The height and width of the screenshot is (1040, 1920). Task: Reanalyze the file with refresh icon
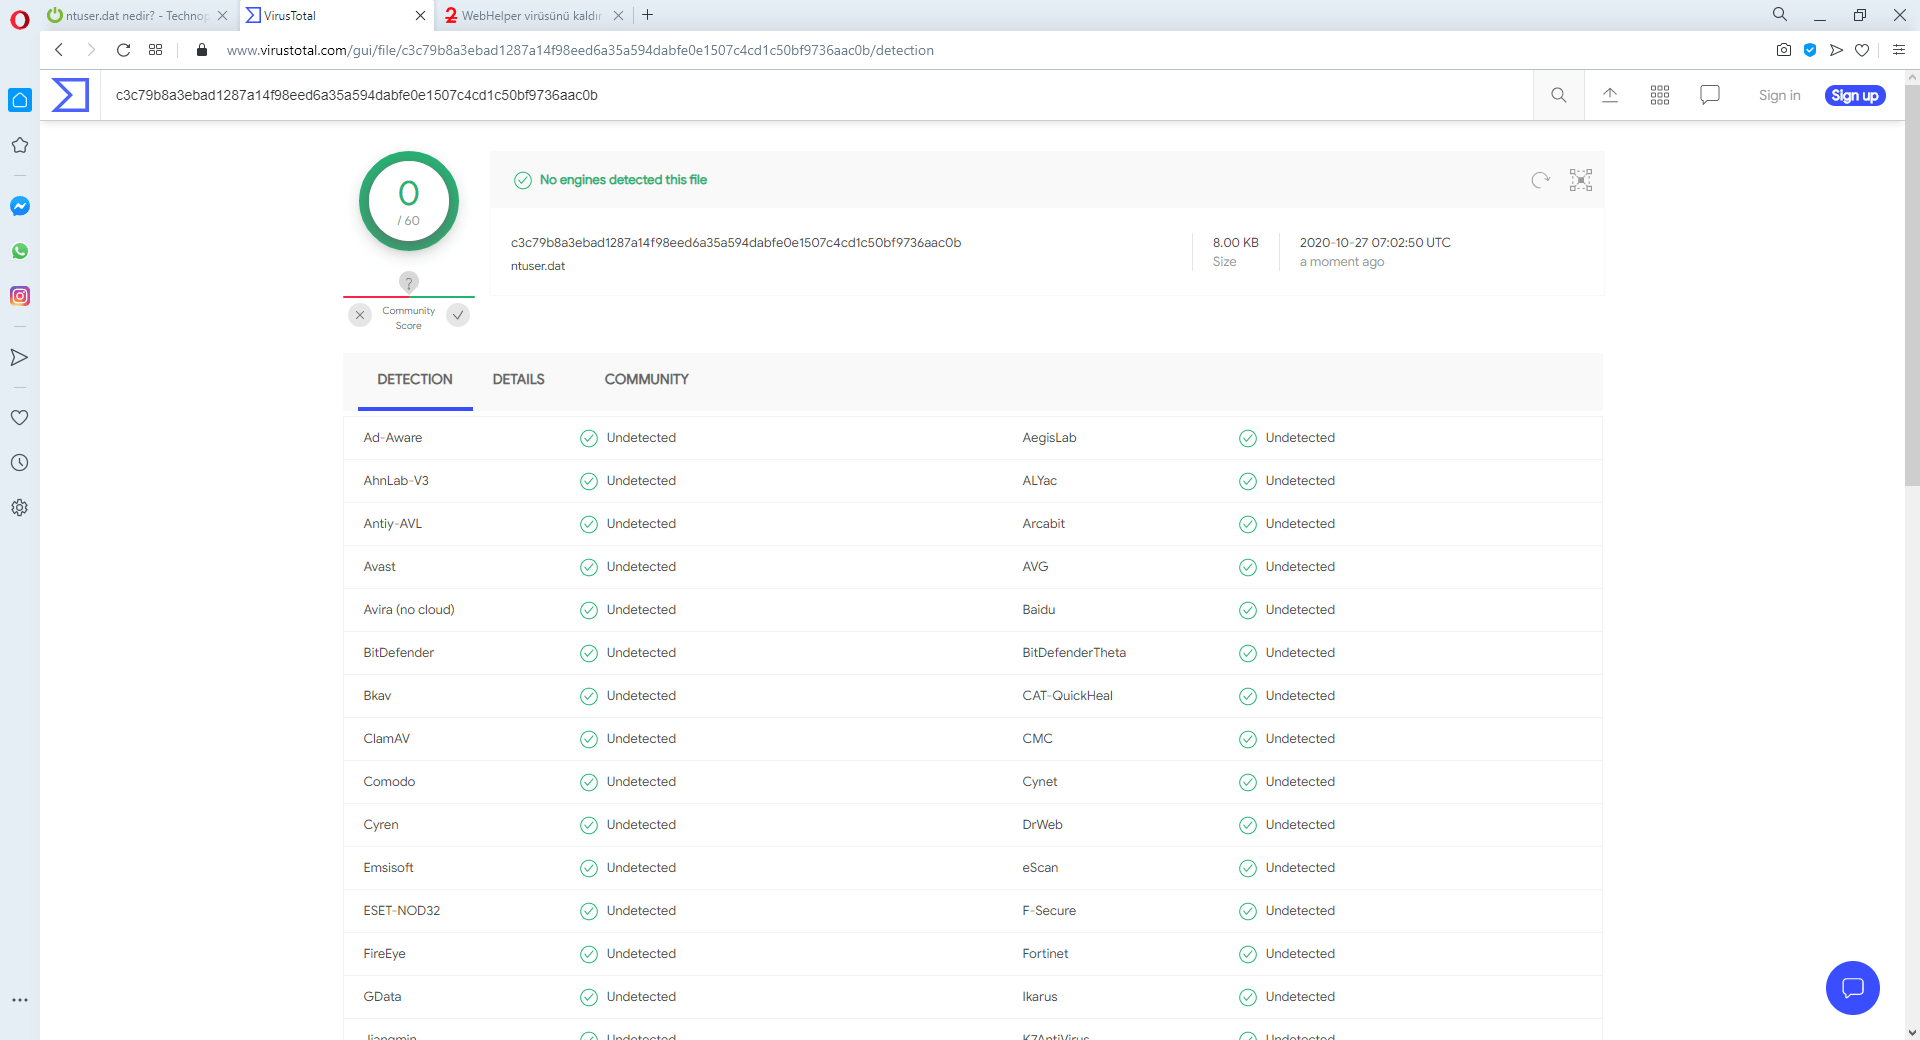click(1541, 180)
